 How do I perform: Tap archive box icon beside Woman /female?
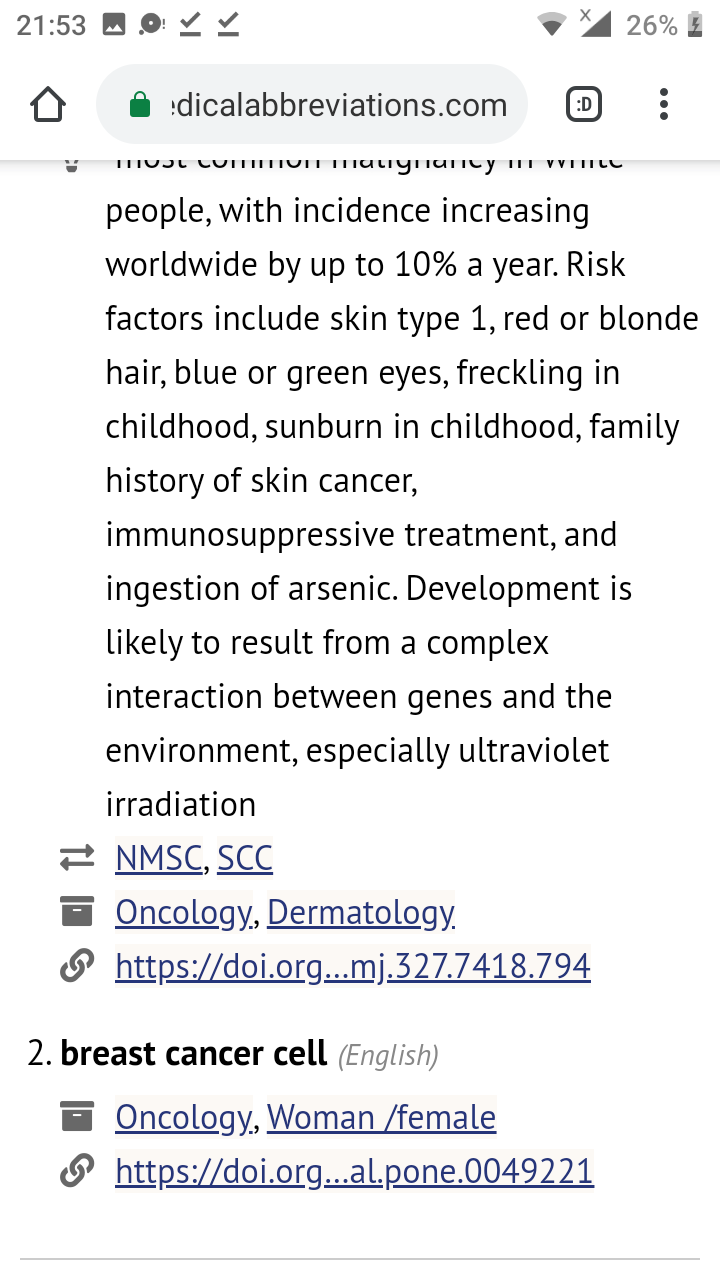click(76, 1116)
